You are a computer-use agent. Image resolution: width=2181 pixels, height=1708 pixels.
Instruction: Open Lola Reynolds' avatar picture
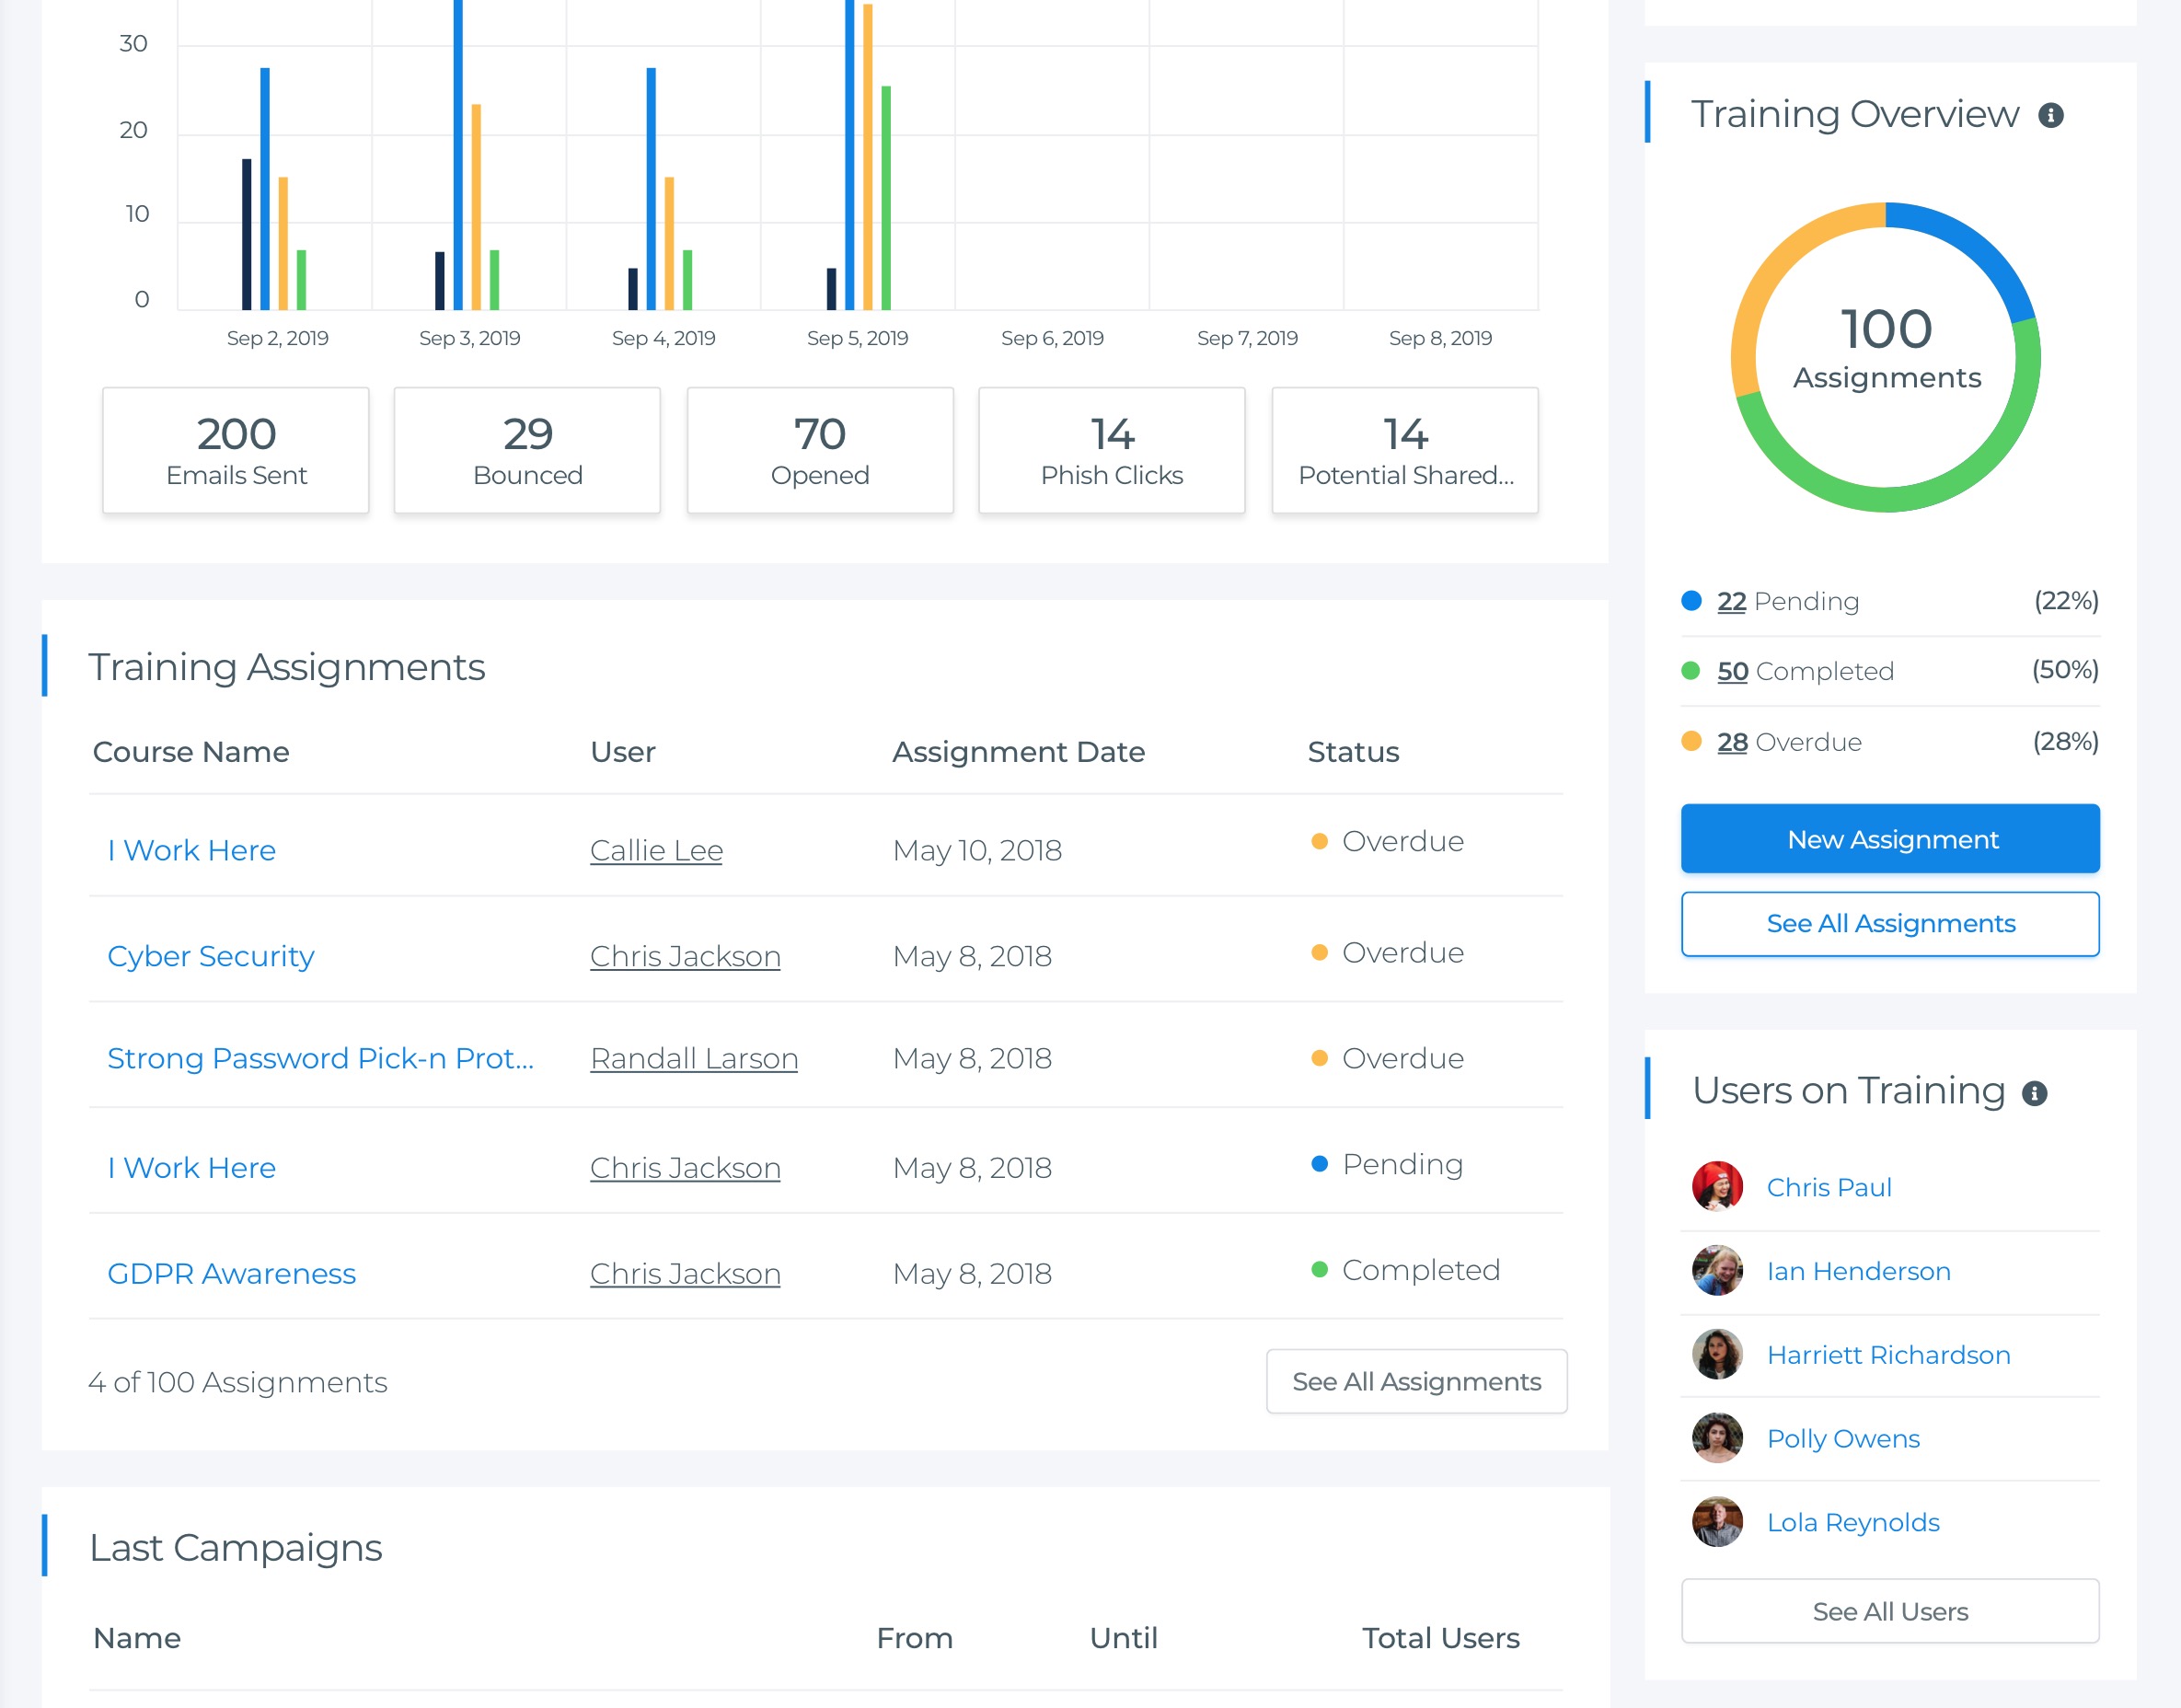[x=1717, y=1522]
